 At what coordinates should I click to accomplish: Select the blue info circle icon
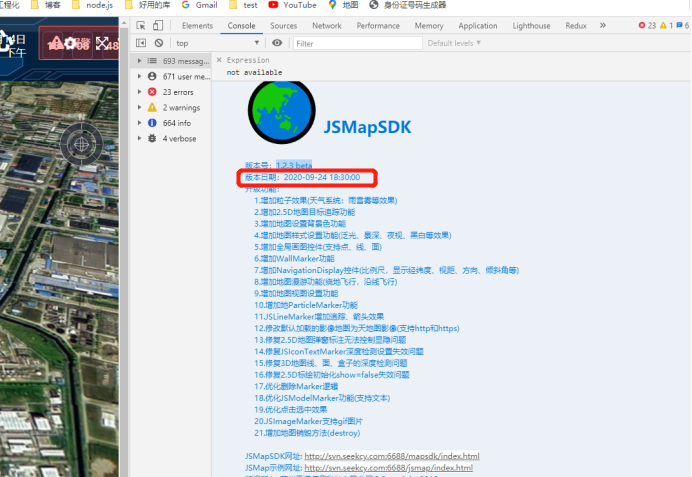(152, 123)
